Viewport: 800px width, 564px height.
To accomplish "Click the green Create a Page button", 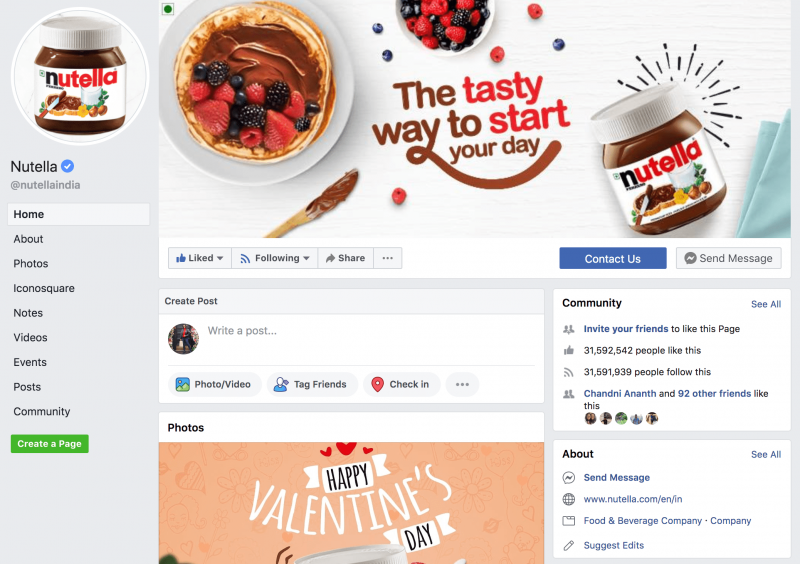I will coord(49,444).
